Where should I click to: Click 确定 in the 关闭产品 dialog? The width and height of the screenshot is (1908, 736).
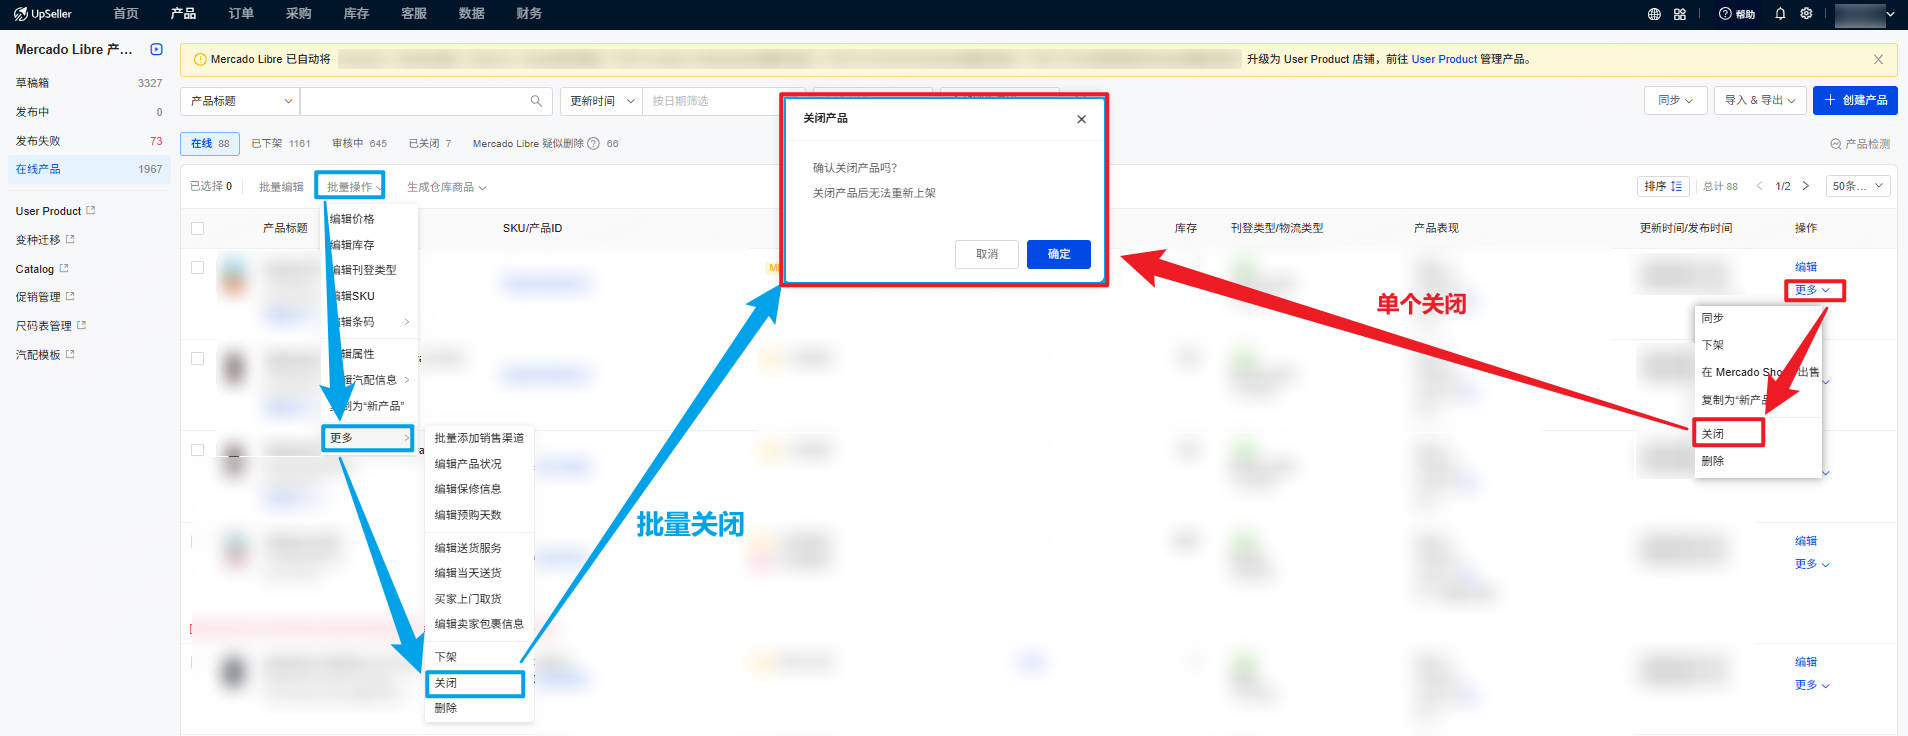pyautogui.click(x=1059, y=254)
